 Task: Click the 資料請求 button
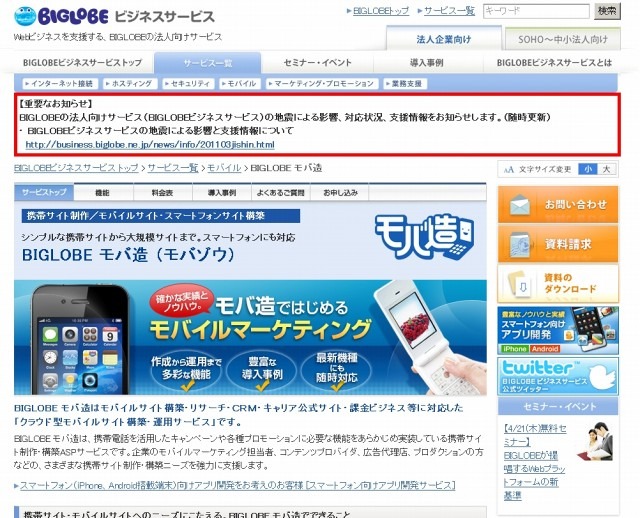[x=558, y=244]
